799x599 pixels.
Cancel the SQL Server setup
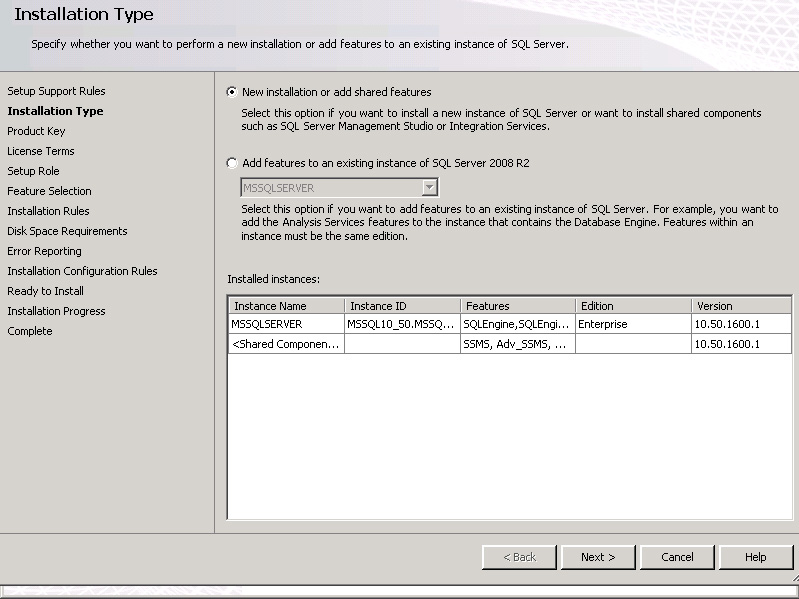tap(677, 557)
